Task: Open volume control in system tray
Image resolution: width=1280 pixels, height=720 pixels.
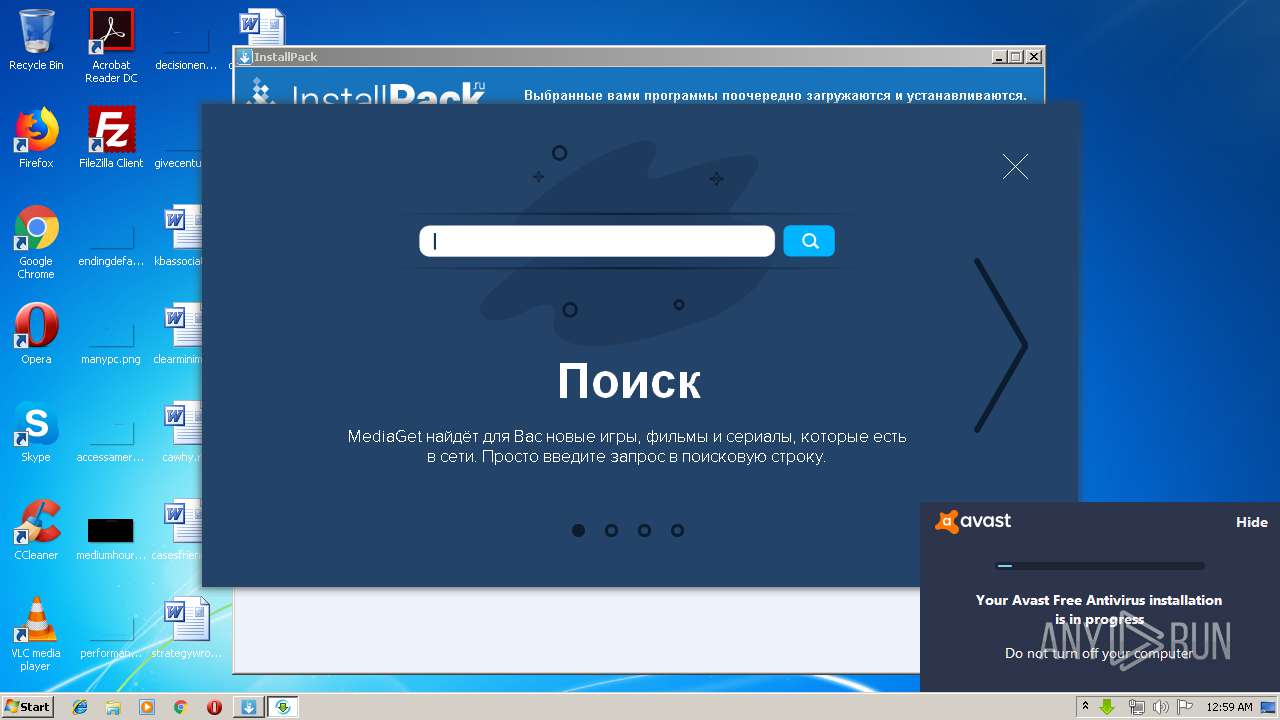Action: [x=1161, y=706]
